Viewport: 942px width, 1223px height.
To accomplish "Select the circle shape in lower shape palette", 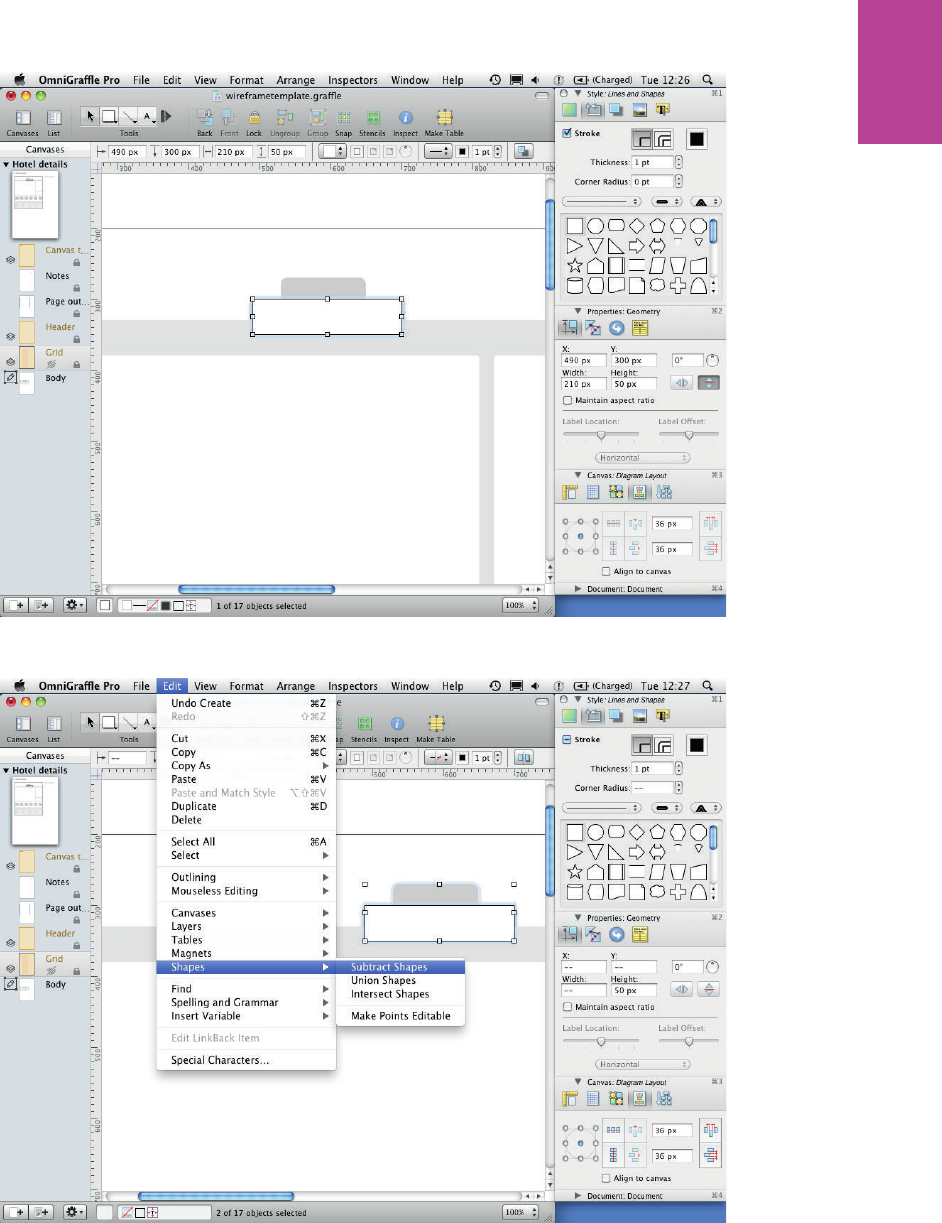I will point(594,831).
